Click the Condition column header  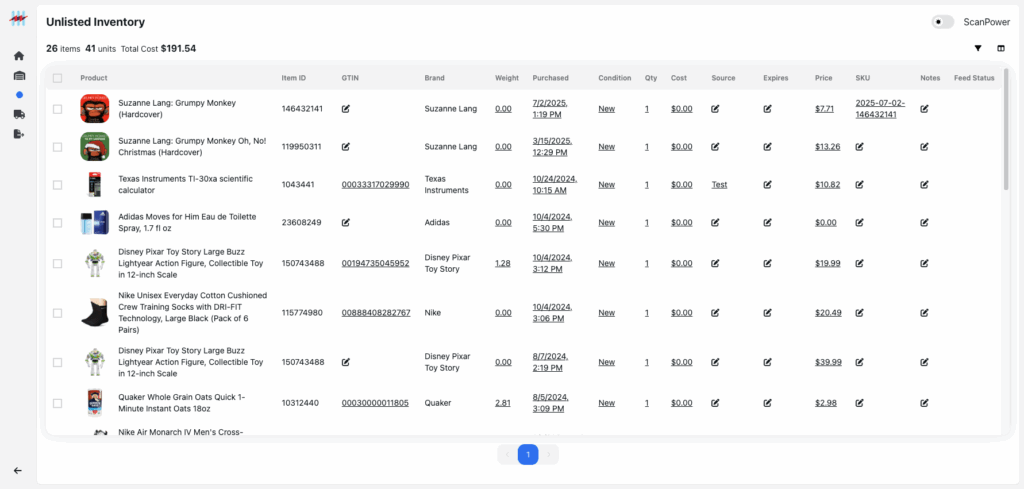(615, 78)
